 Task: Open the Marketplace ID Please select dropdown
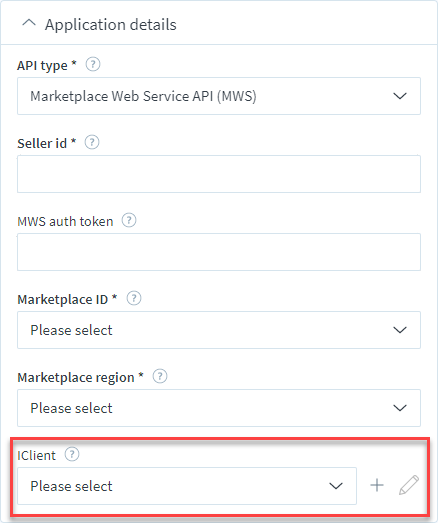point(219,330)
